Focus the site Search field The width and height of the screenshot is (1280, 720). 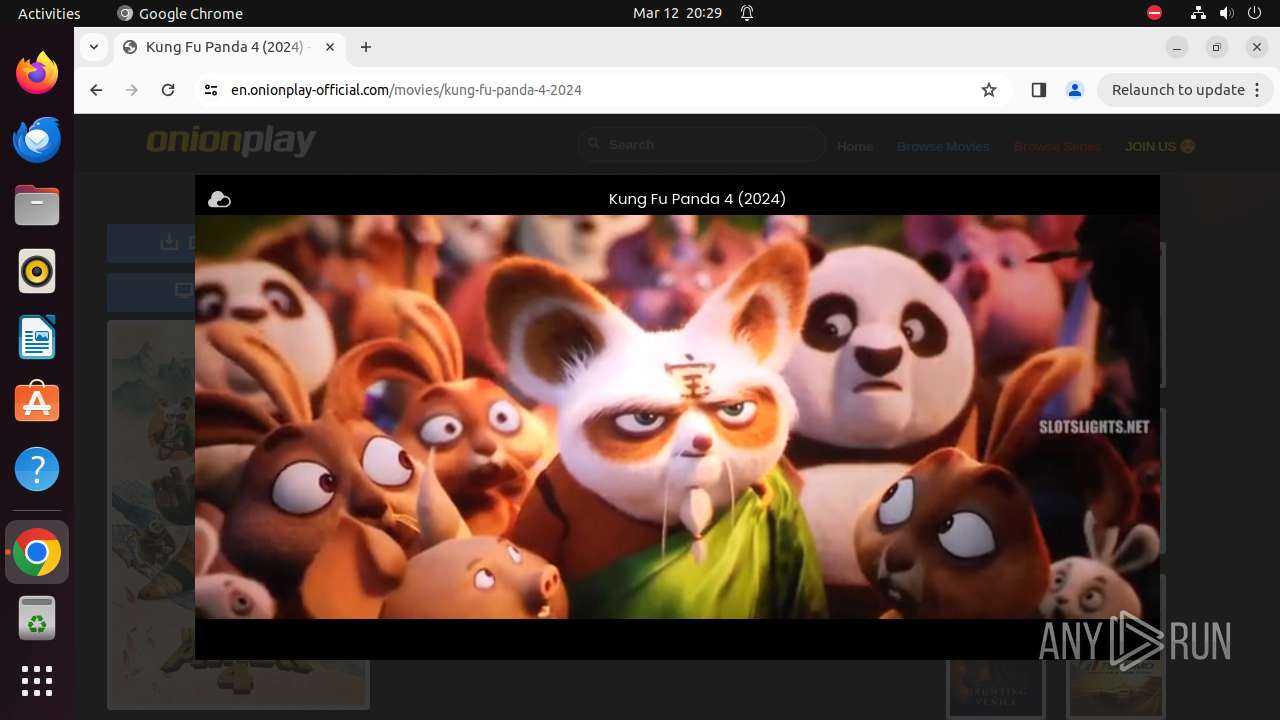point(702,145)
